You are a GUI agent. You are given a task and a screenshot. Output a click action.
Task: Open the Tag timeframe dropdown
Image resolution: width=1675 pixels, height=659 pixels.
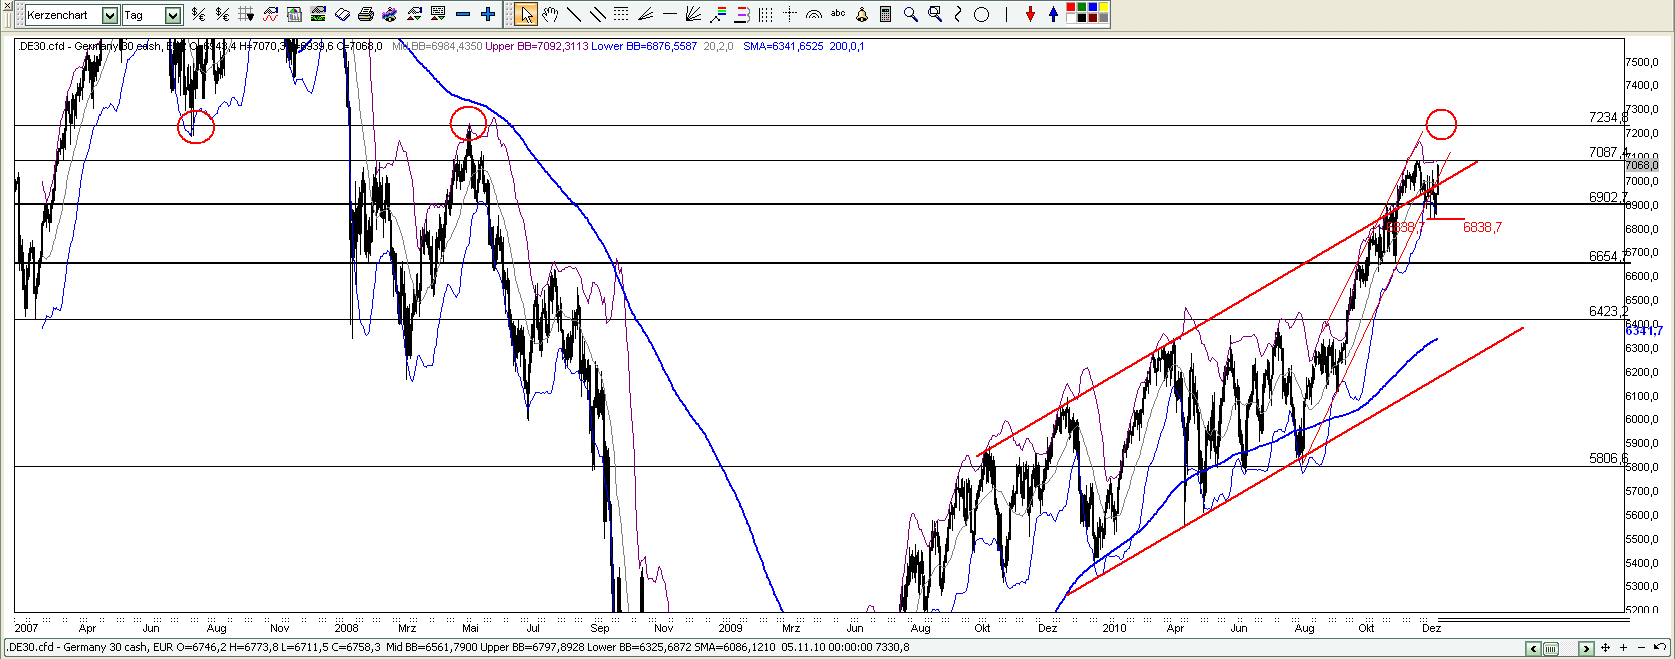pos(173,15)
